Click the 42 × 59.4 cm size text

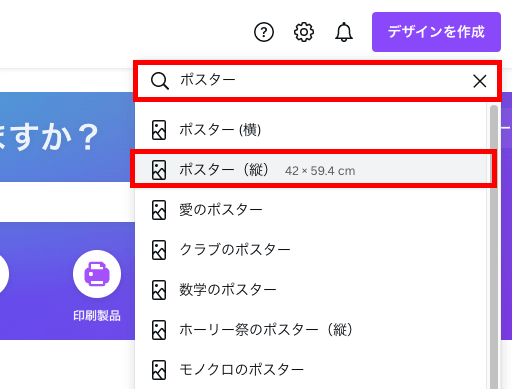point(320,171)
